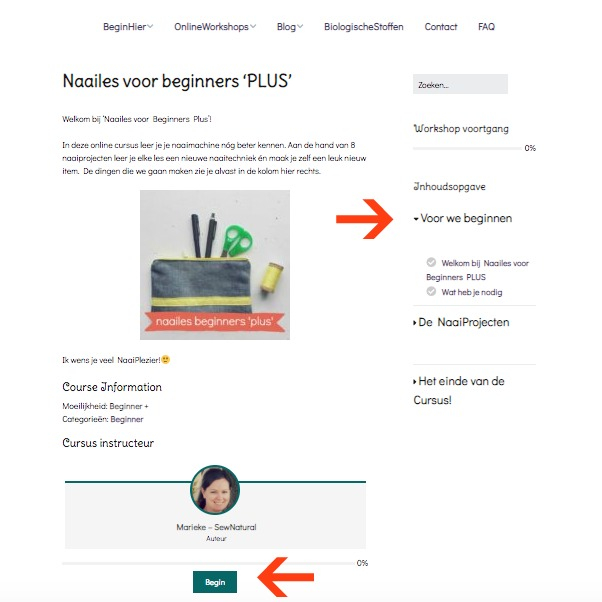Click the smiley emoji after NaaiPlezier
The height and width of the screenshot is (602, 602).
(x=165, y=360)
